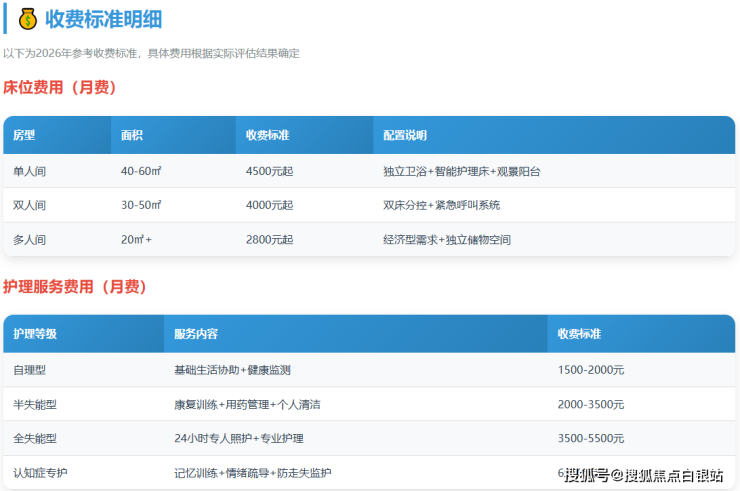
Task: Click the money bag icon beside the title
Action: click(x=27, y=18)
